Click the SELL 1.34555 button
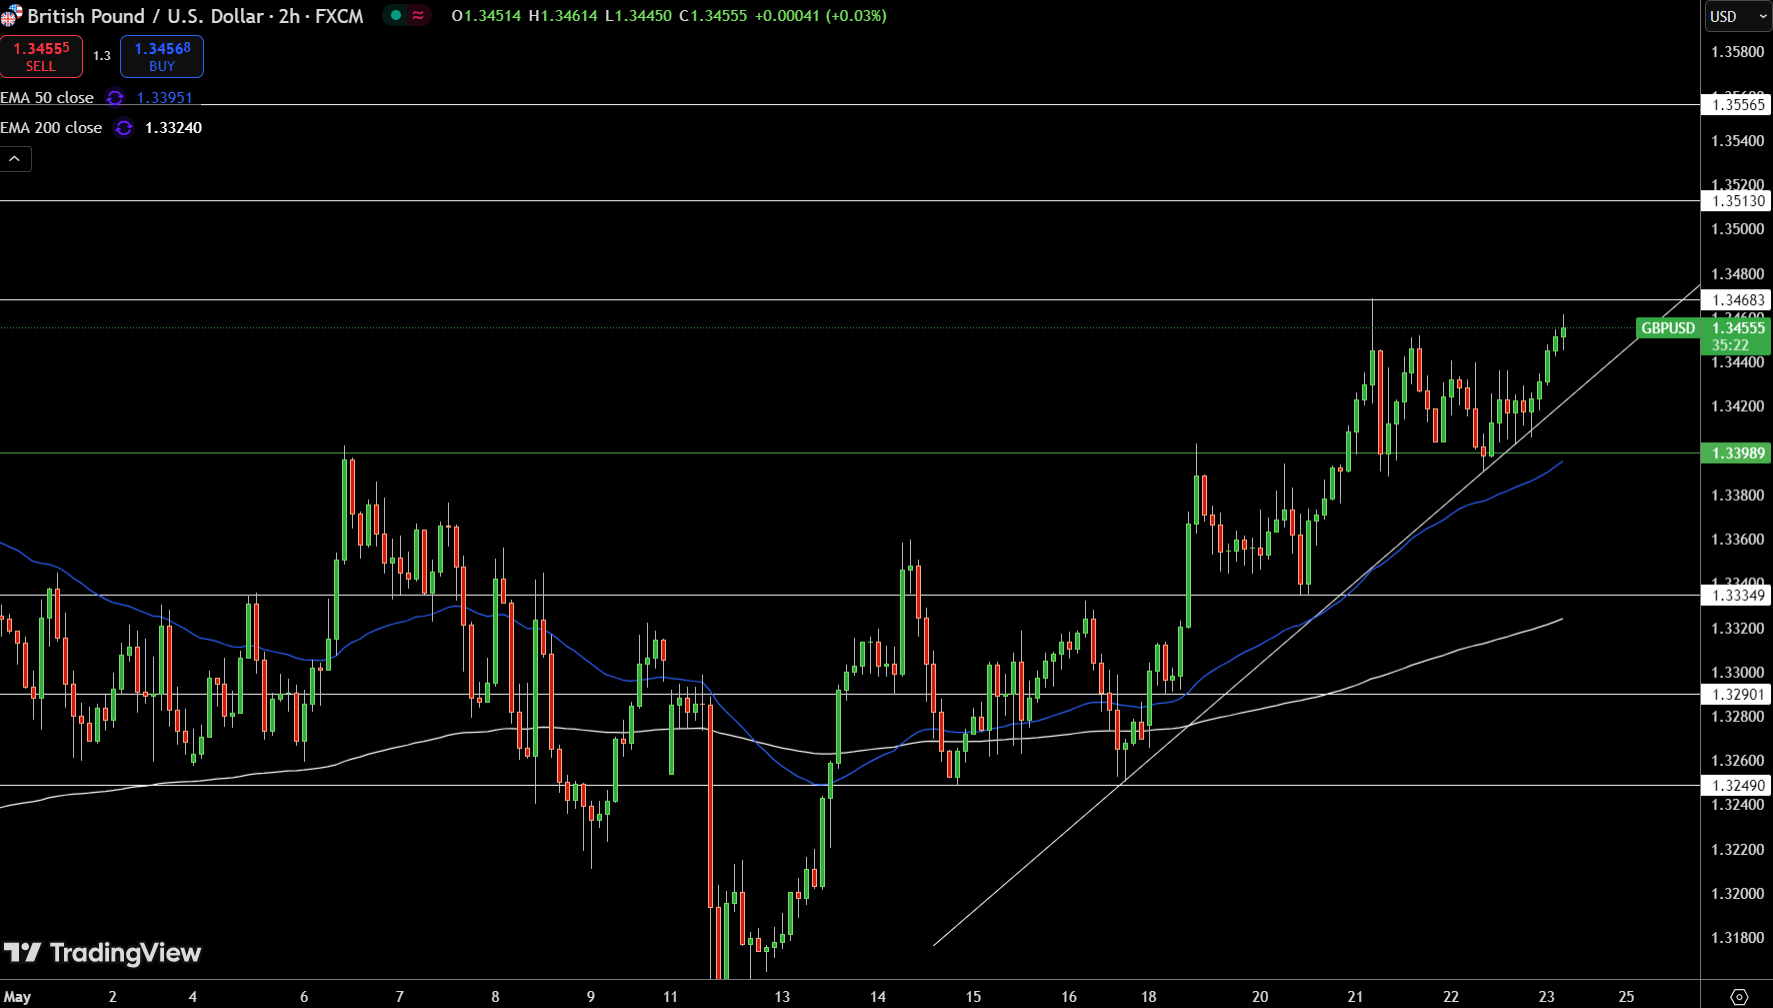This screenshot has width=1773, height=1008. tap(41, 56)
